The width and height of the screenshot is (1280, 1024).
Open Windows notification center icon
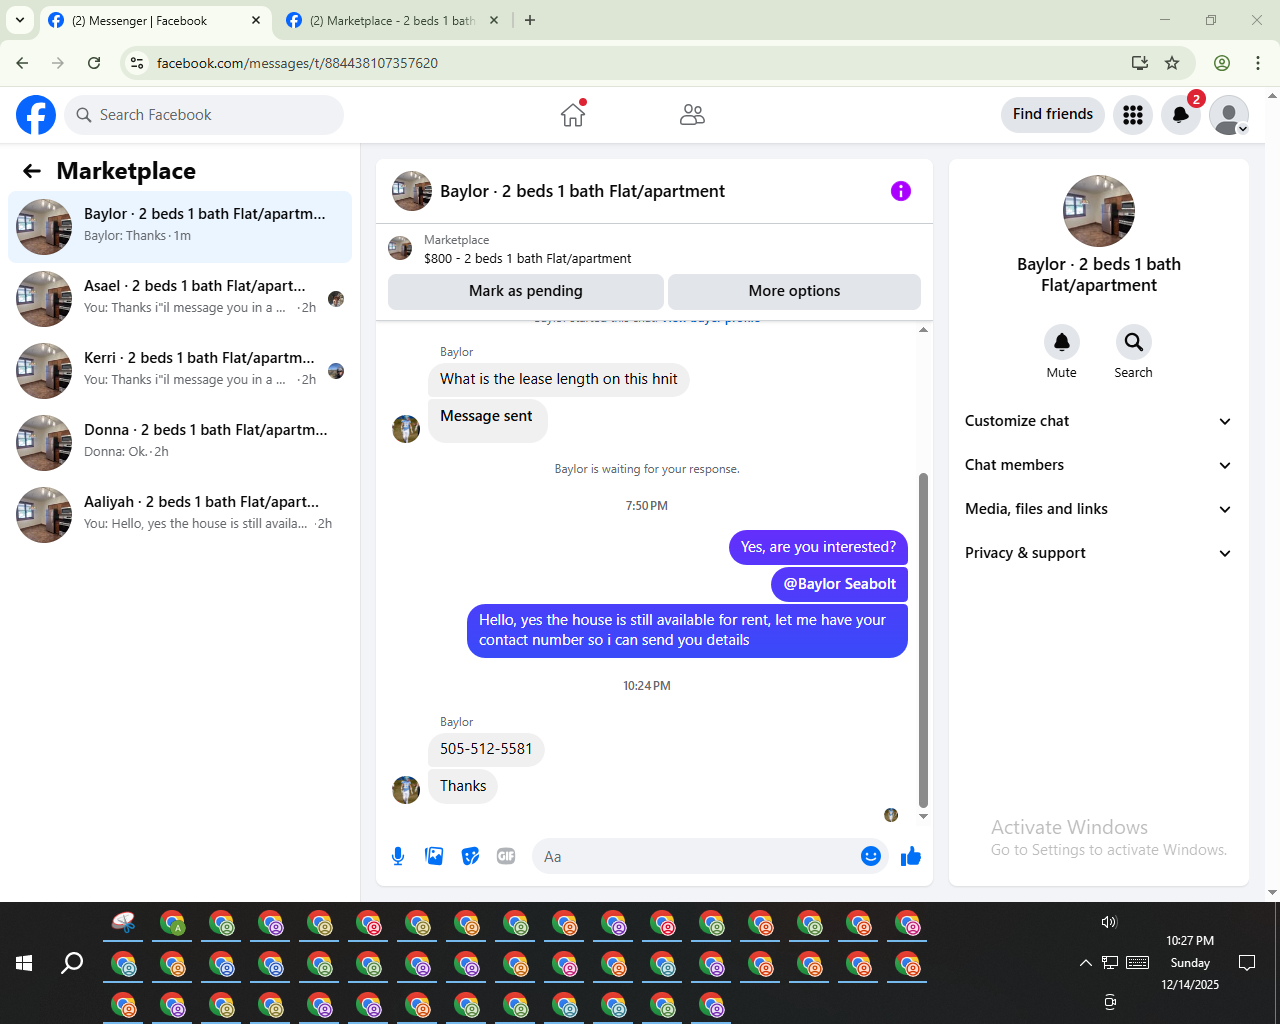1247,963
